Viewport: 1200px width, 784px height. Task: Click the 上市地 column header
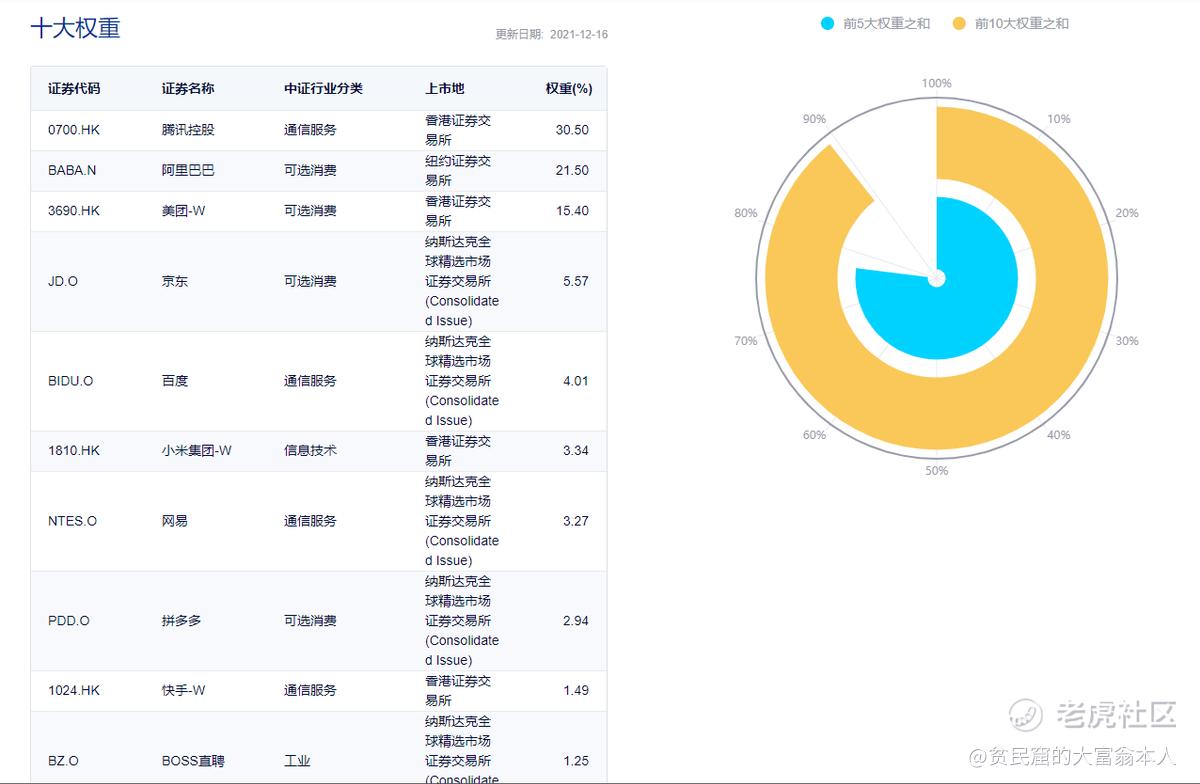[x=445, y=89]
